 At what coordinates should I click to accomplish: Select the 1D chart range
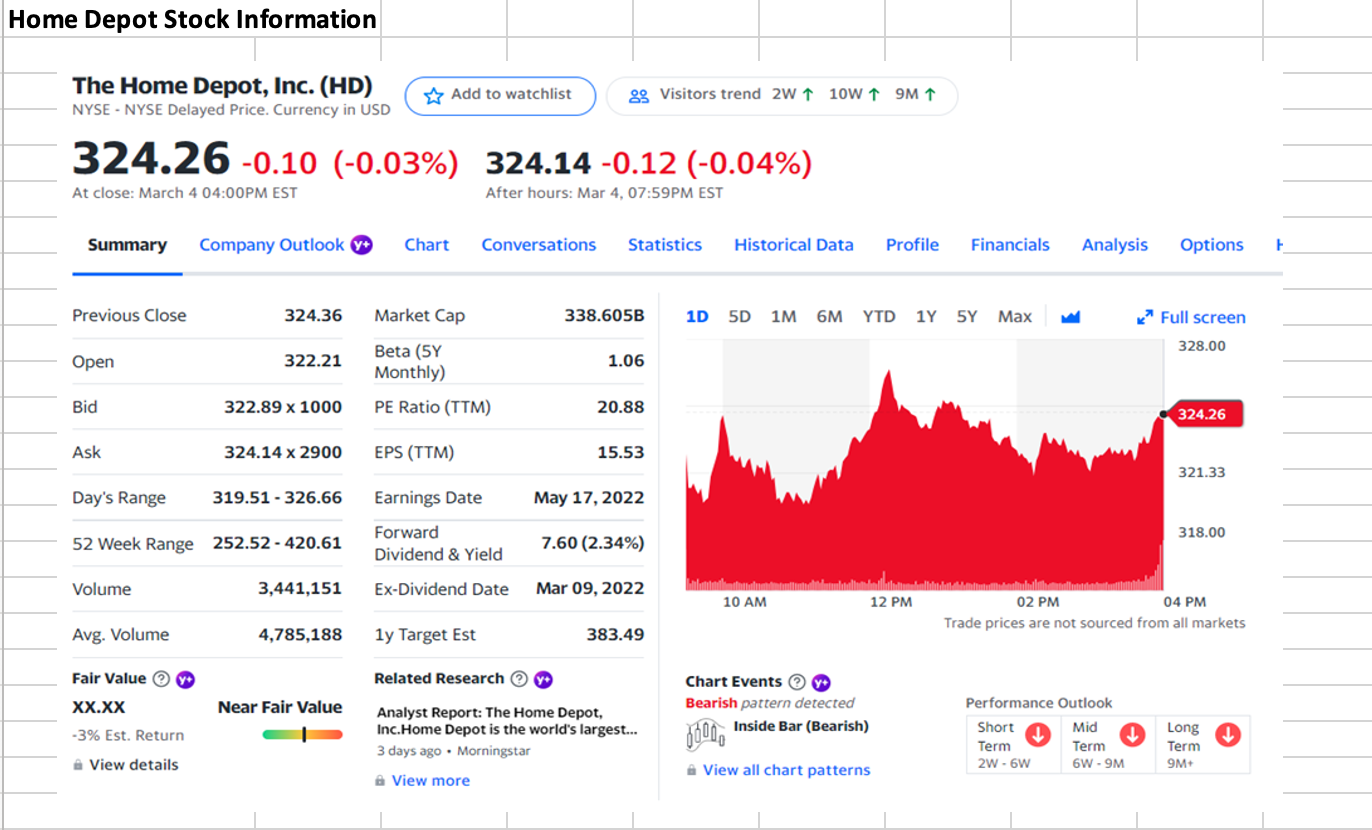tap(697, 317)
